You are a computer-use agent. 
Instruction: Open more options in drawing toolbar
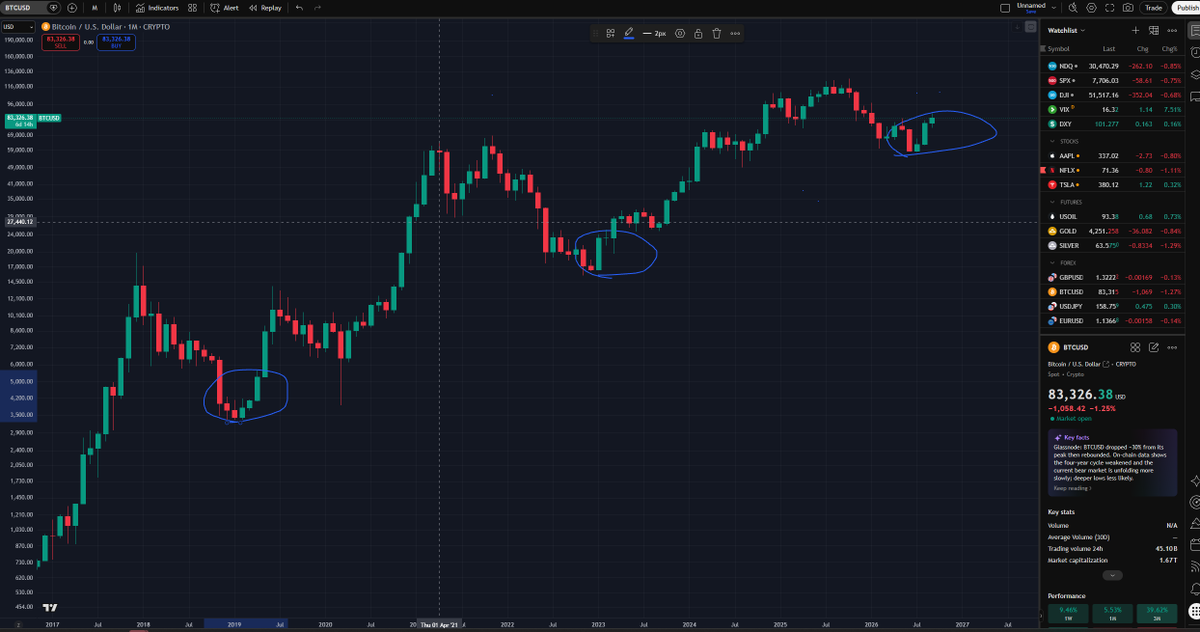tap(735, 33)
